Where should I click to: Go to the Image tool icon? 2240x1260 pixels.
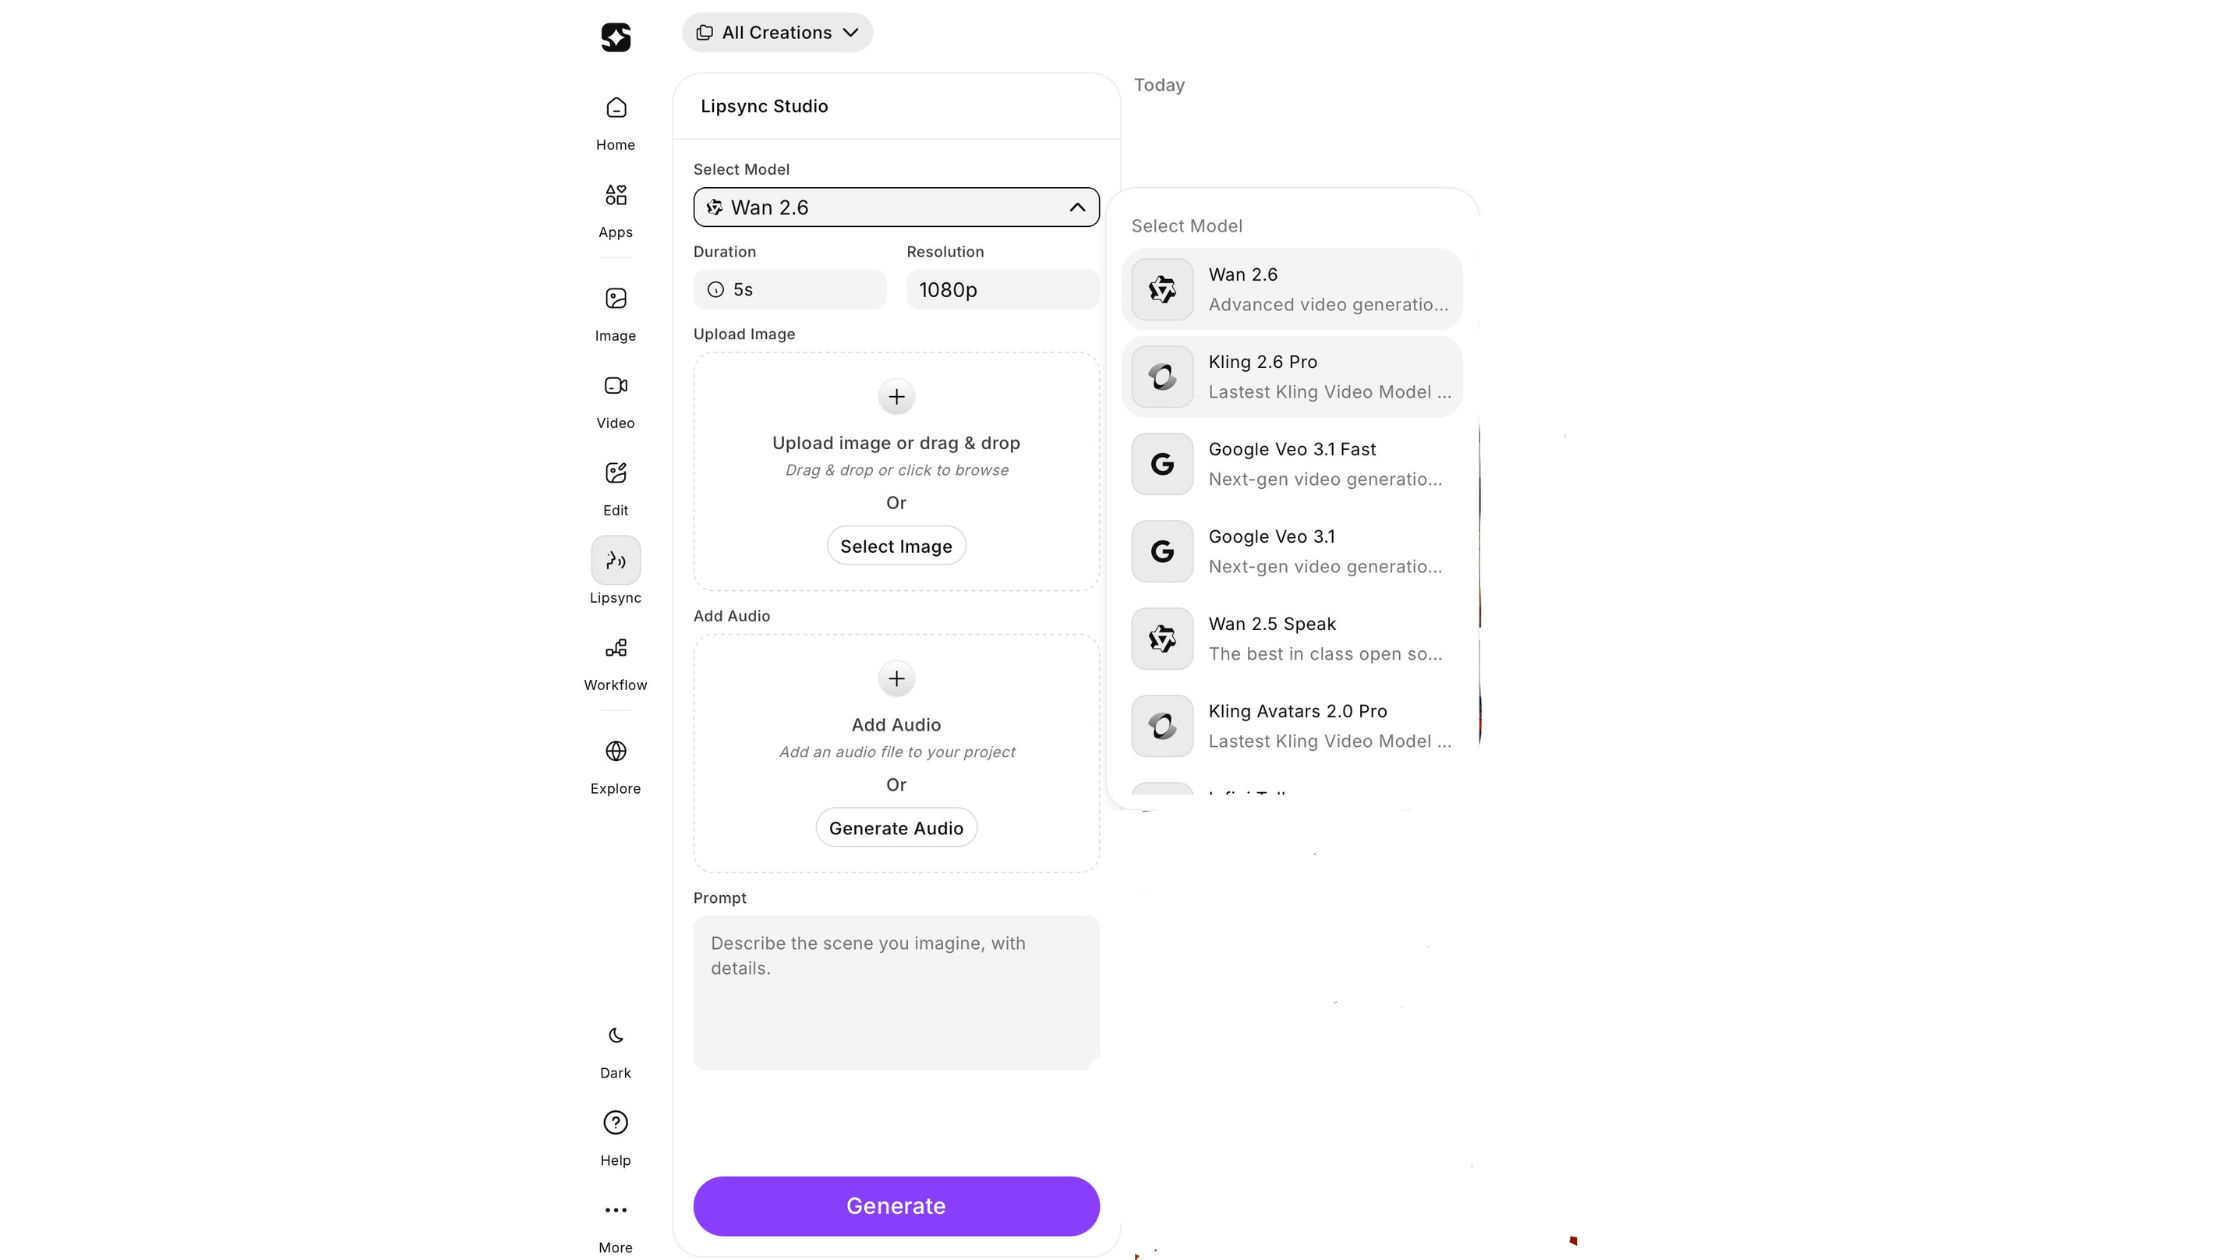(x=615, y=299)
